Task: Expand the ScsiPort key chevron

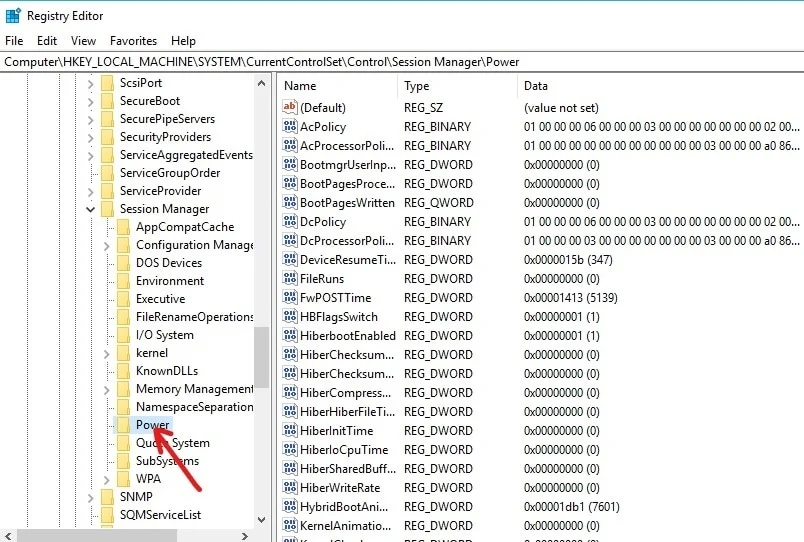Action: point(91,83)
